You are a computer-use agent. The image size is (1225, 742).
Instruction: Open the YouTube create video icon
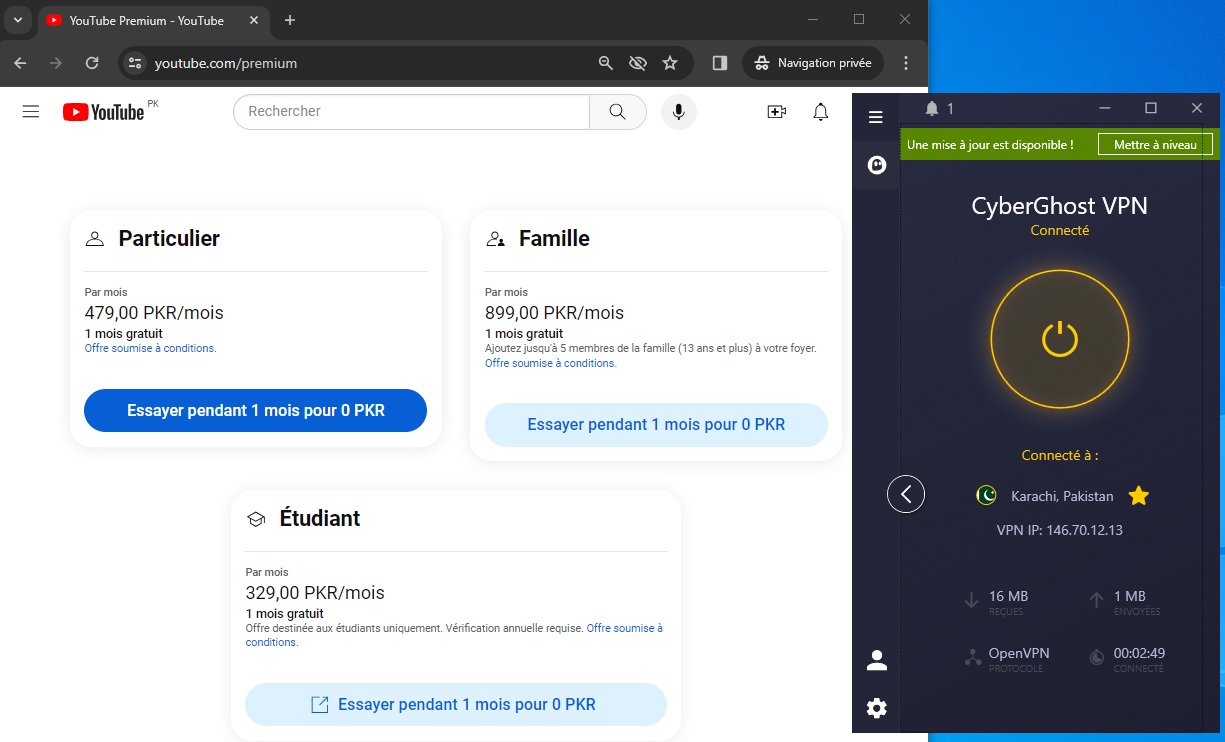tap(776, 112)
